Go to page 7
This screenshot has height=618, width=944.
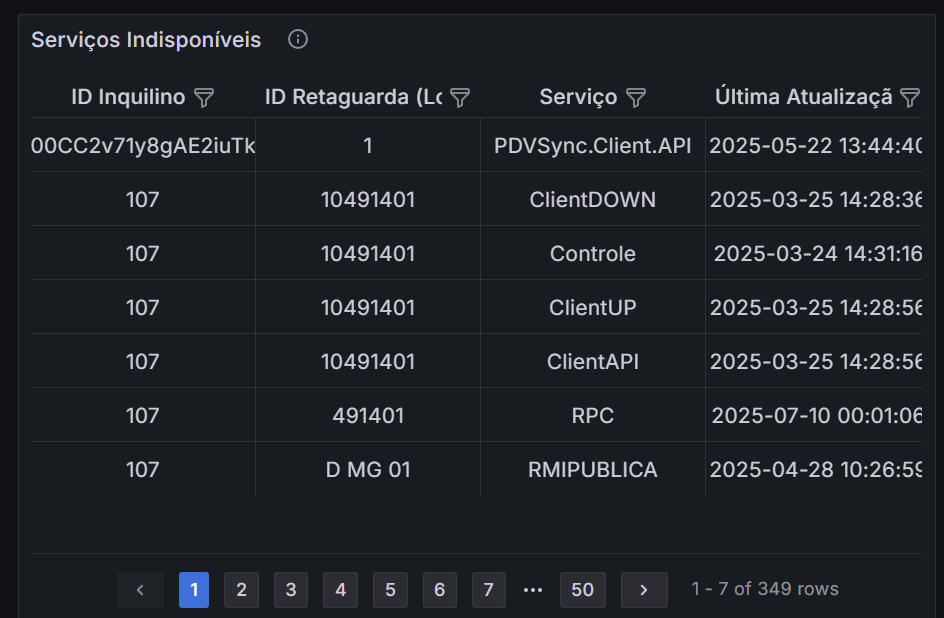(x=488, y=590)
